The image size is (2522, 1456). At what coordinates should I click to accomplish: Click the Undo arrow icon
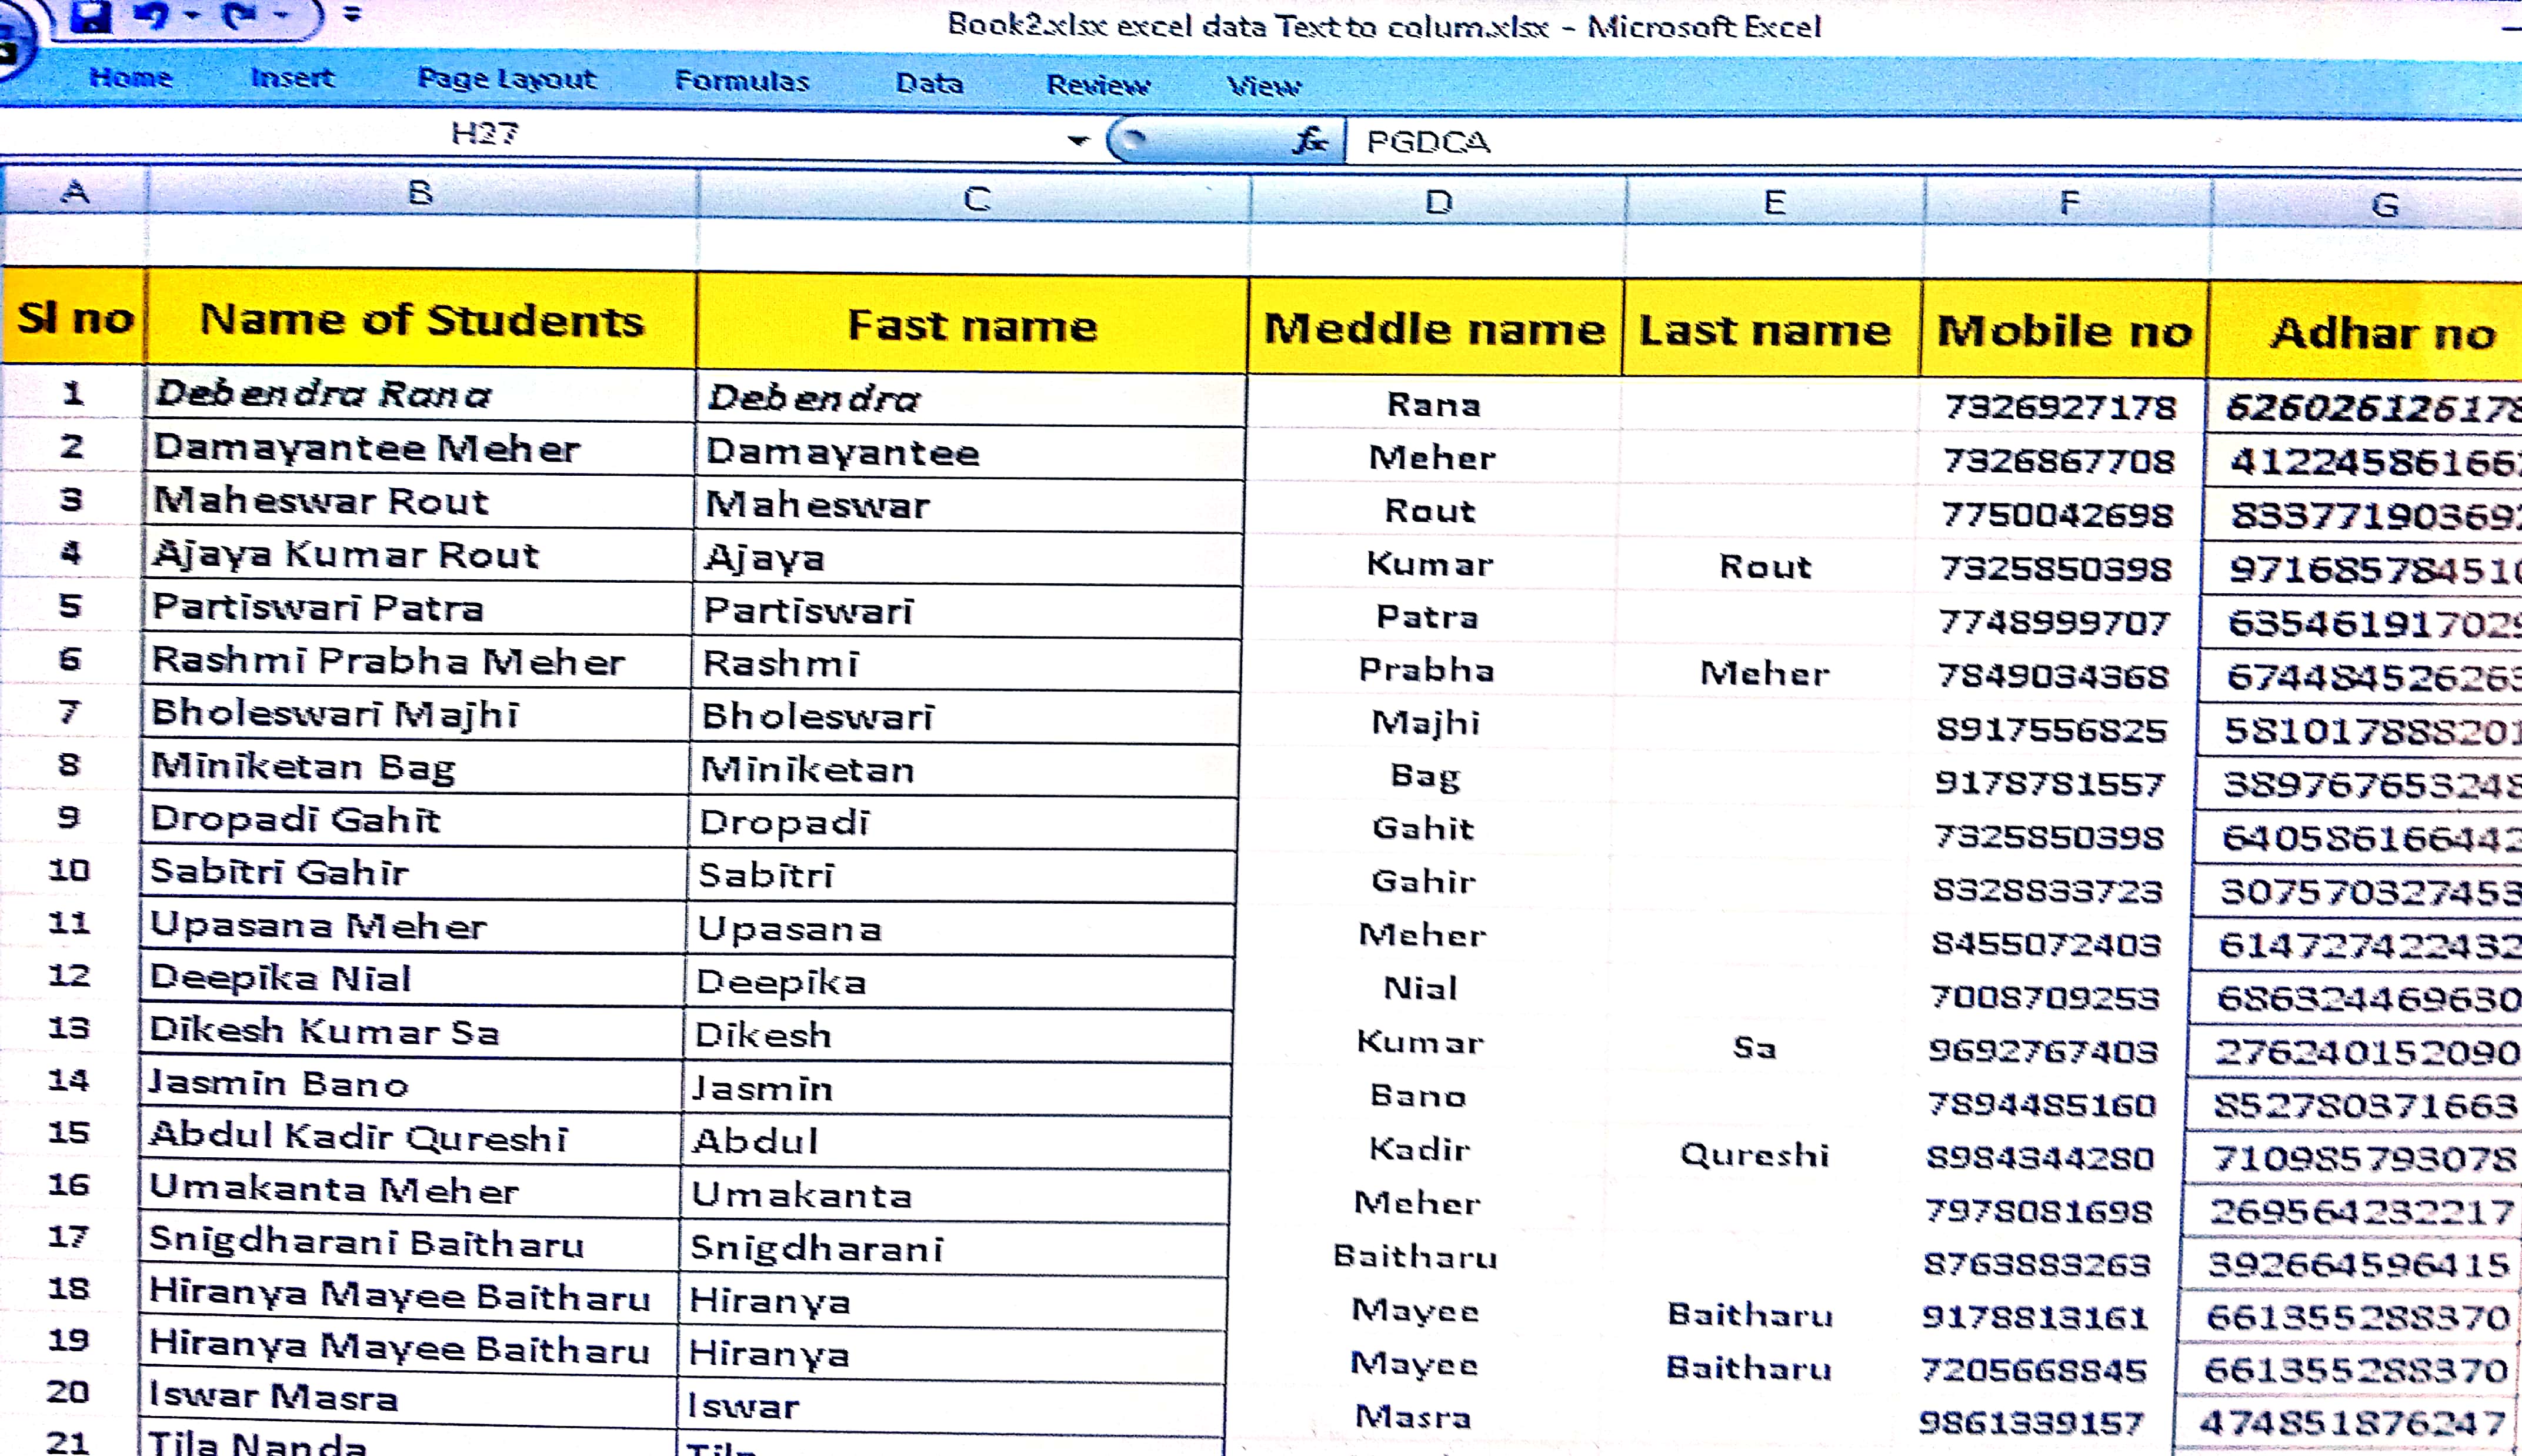pos(152,16)
